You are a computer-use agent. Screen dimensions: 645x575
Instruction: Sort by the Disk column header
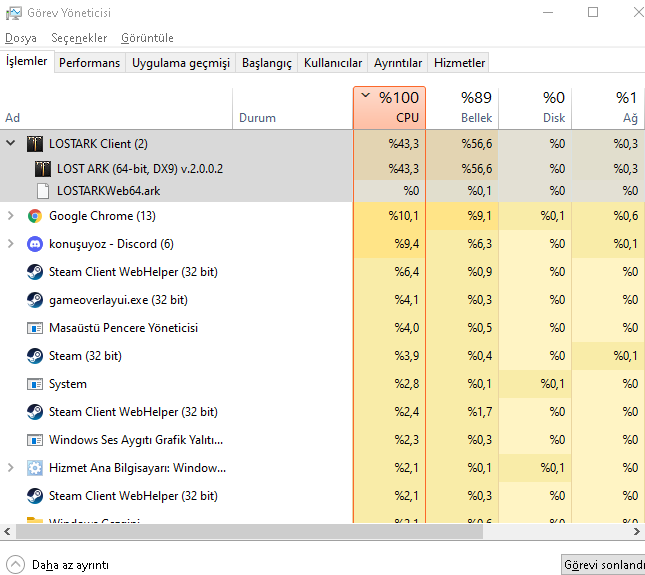(x=535, y=108)
